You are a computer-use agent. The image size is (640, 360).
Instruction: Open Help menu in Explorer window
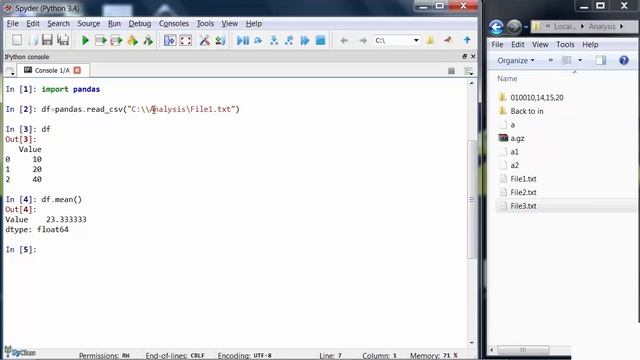(x=590, y=44)
